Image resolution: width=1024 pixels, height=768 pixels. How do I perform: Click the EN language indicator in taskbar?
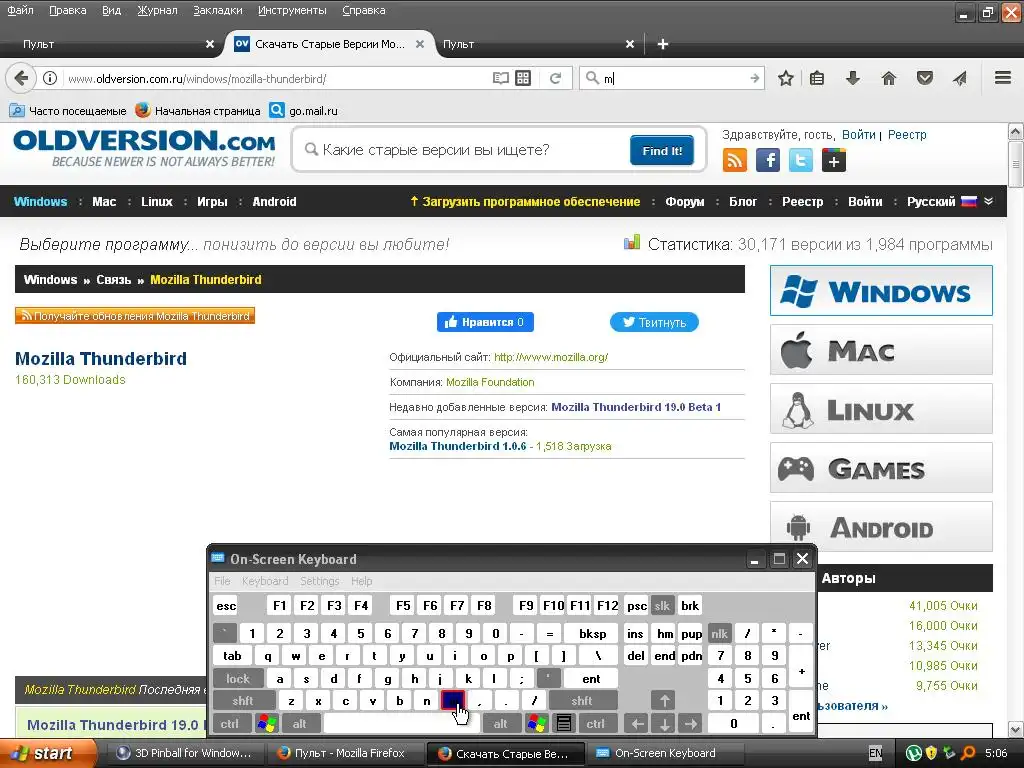click(875, 753)
